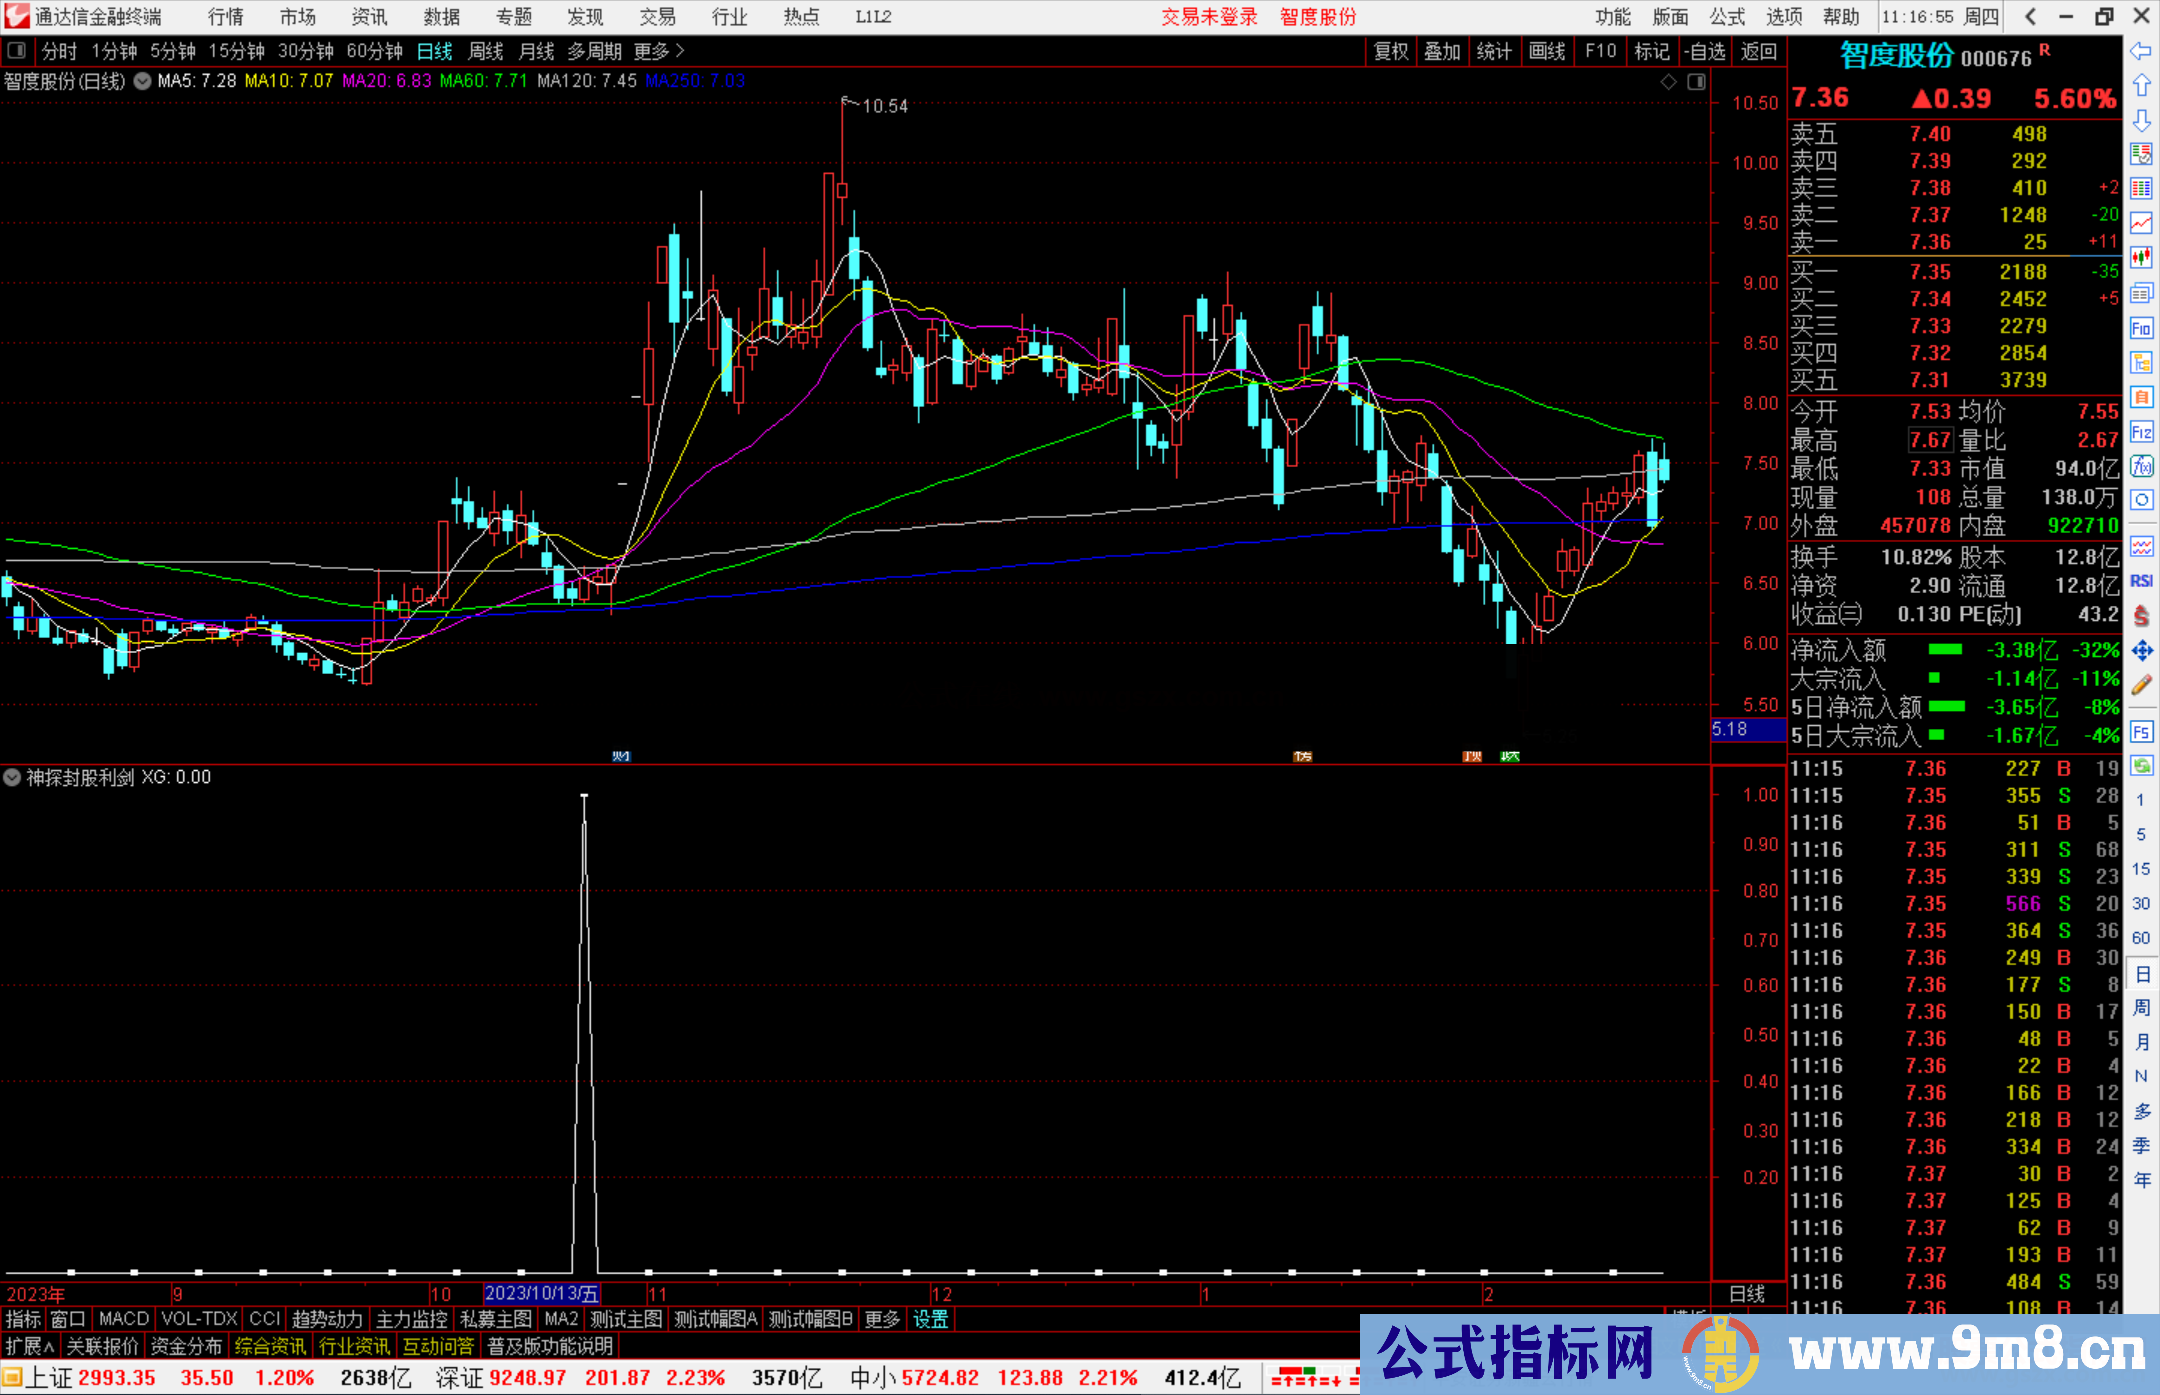Click the back arrow sidebar icon
The image size is (2160, 1395).
click(x=2141, y=51)
